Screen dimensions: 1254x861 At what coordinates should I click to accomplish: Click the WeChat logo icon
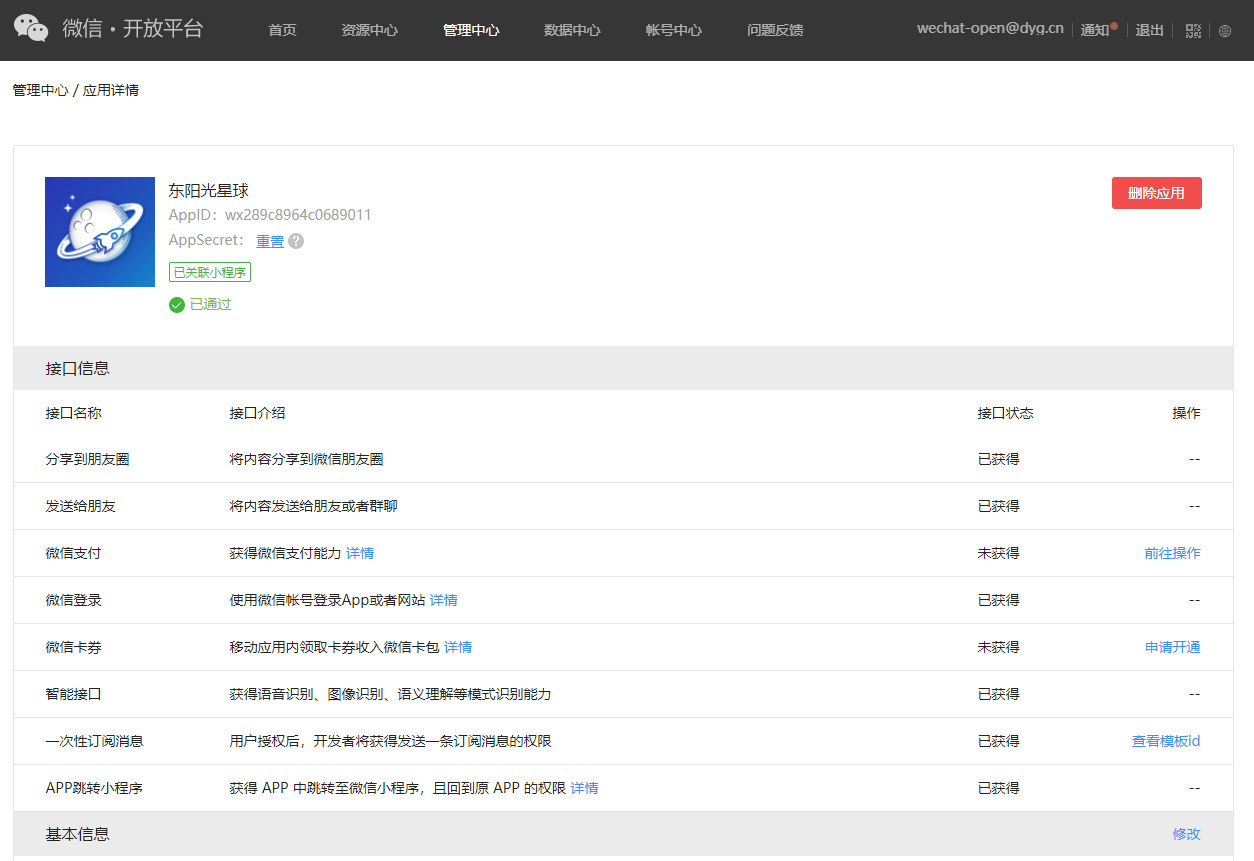click(31, 28)
